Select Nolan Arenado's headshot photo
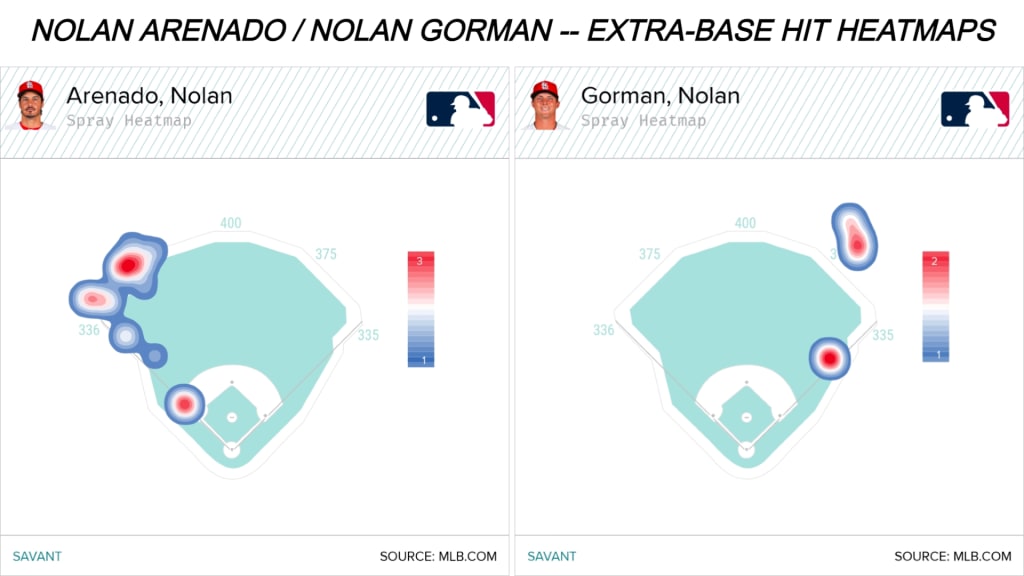Viewport: 1024px width, 576px height. (x=31, y=106)
